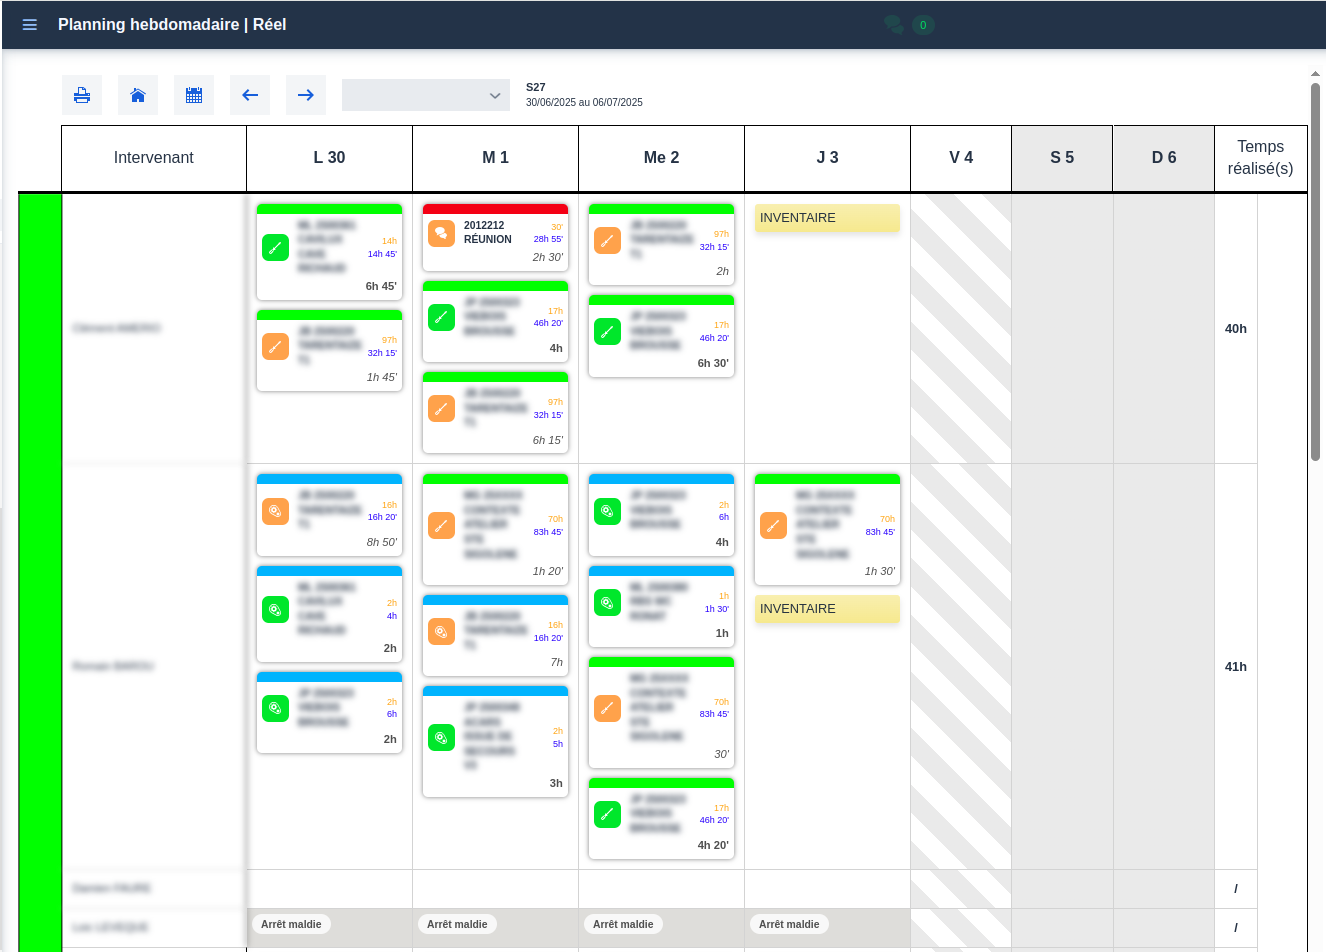Viewport: 1326px width, 952px height.
Task: Open the chat messages icon in header
Action: [893, 24]
